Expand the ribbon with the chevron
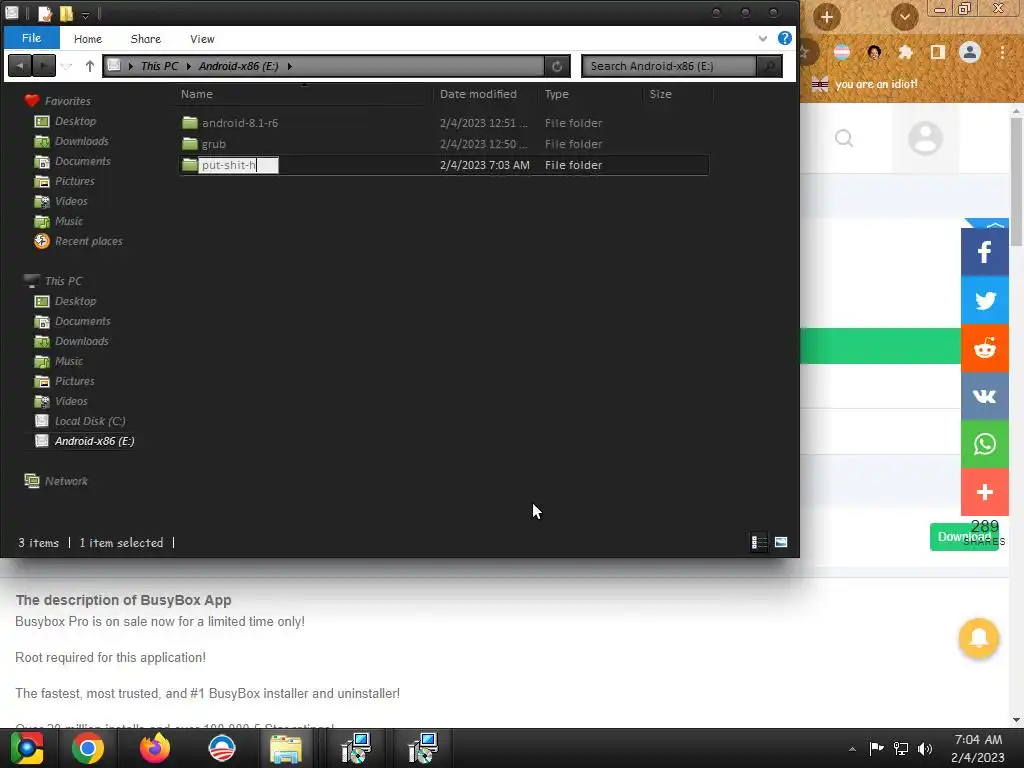The width and height of the screenshot is (1024, 768). (x=762, y=39)
